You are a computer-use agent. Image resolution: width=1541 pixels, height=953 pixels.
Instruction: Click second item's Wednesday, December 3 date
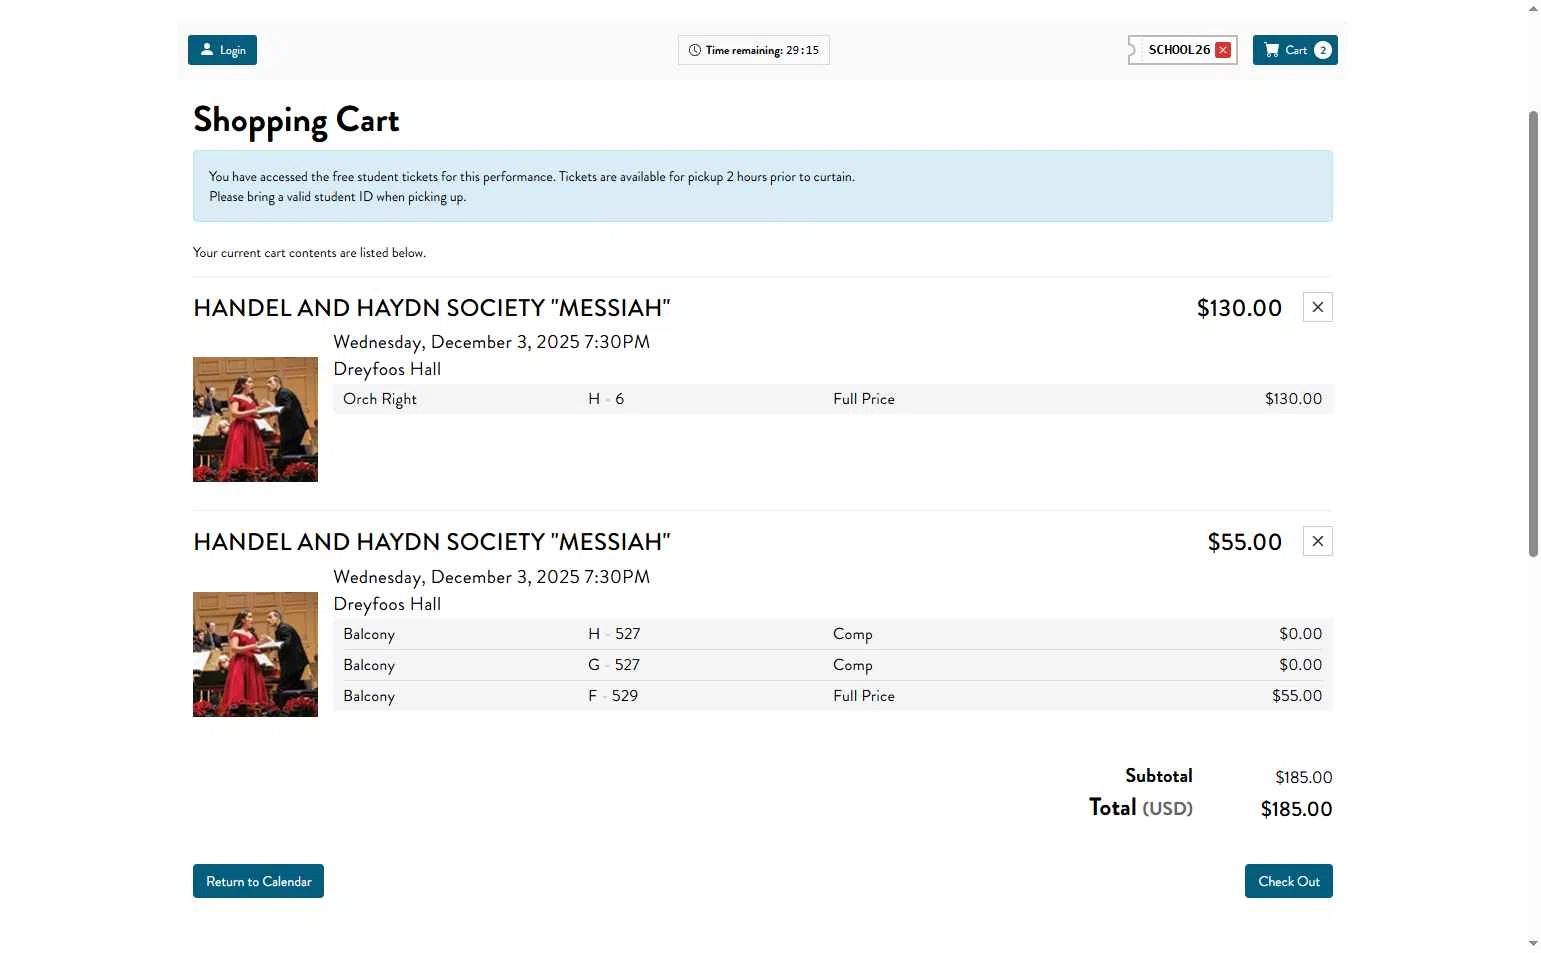[x=491, y=577]
